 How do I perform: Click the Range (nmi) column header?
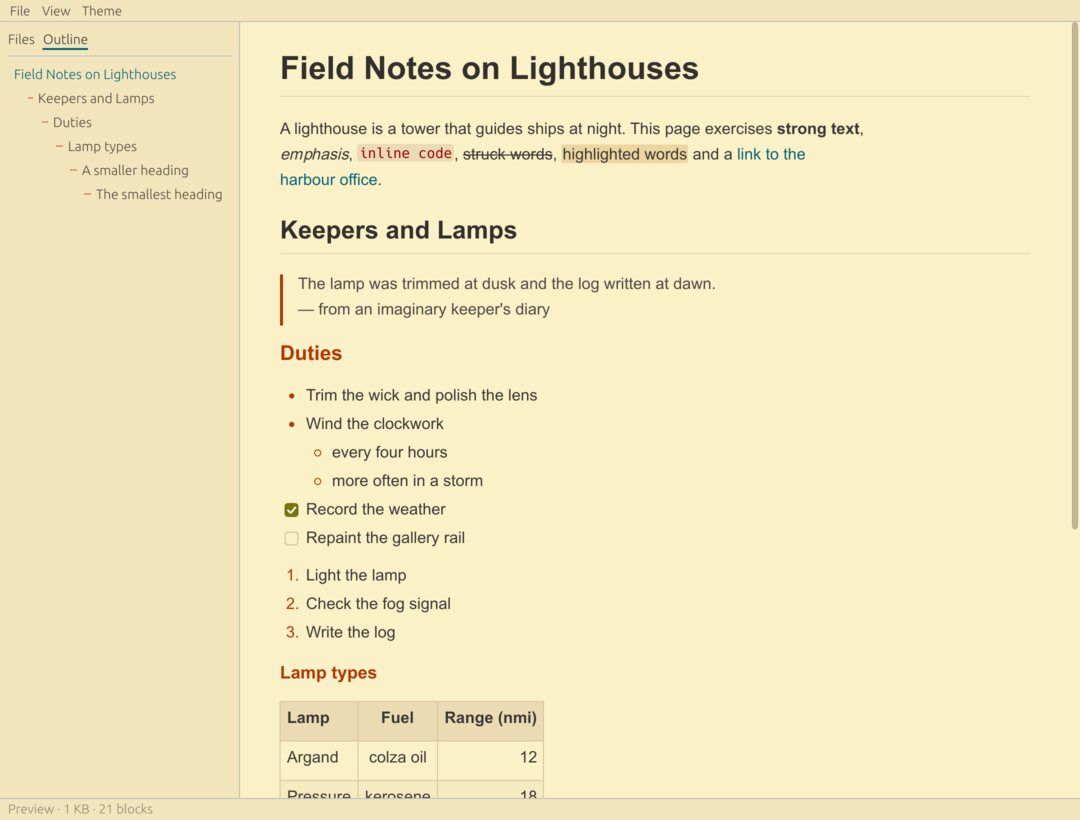click(x=490, y=721)
